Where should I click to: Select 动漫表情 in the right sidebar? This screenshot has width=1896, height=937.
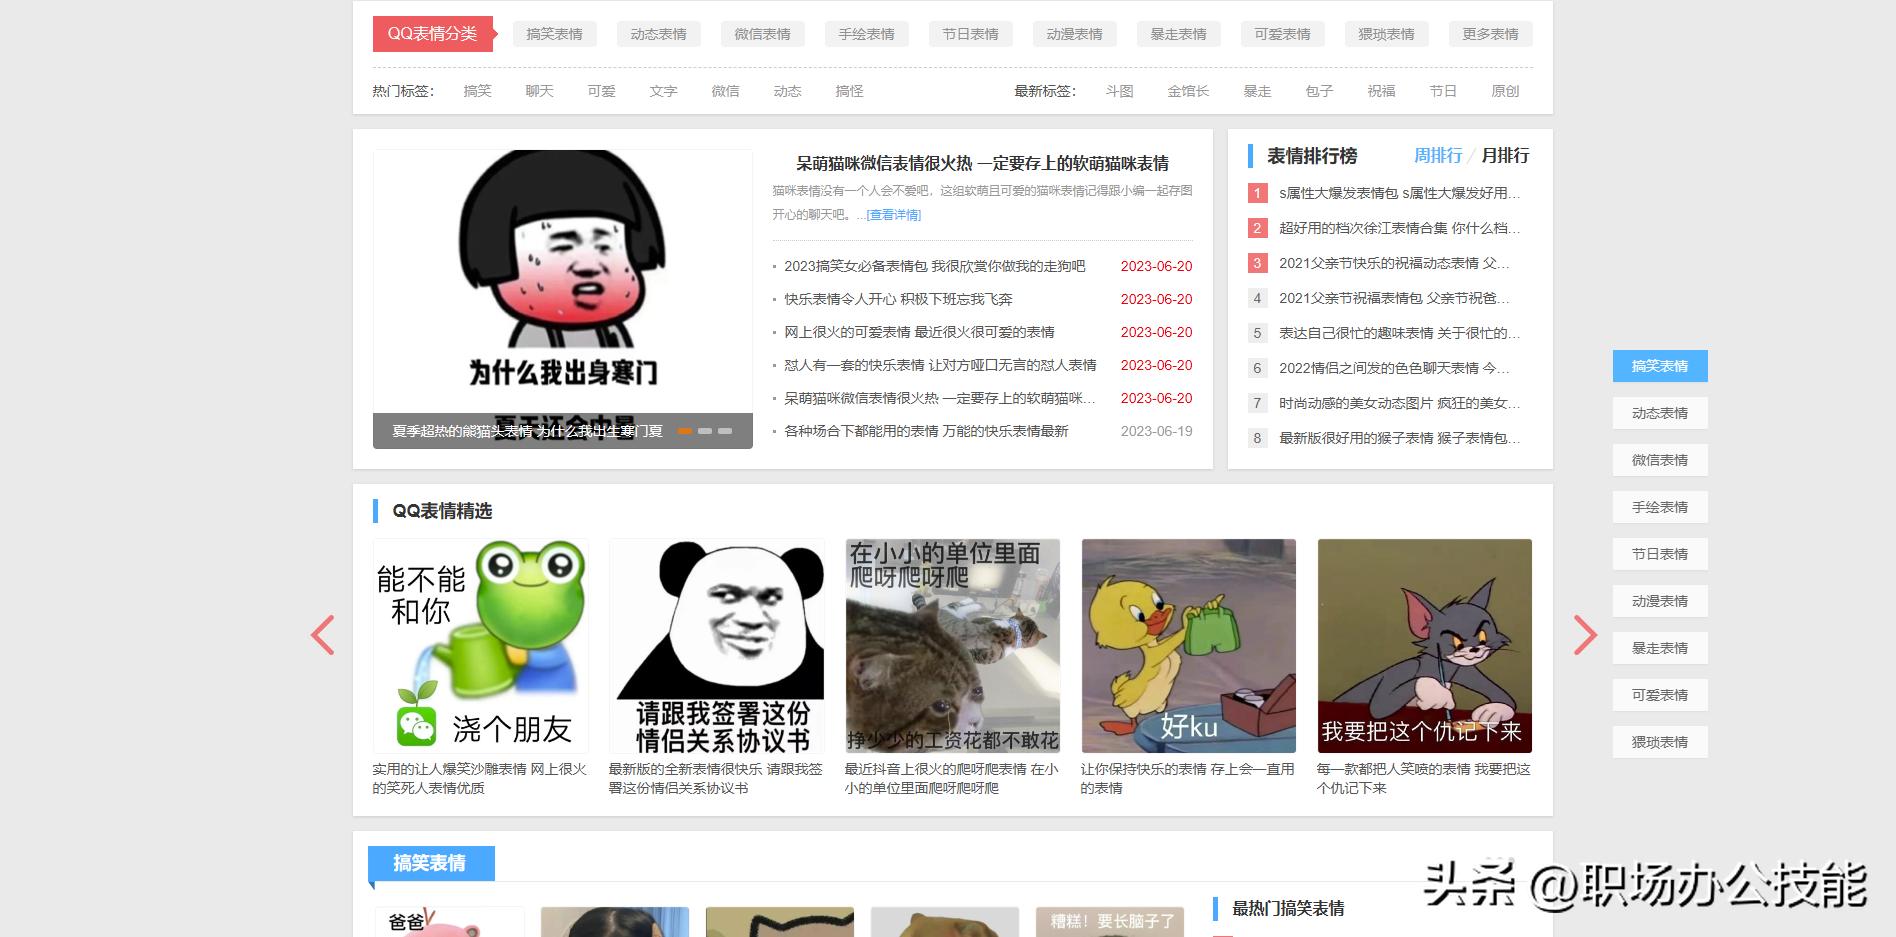(1659, 601)
